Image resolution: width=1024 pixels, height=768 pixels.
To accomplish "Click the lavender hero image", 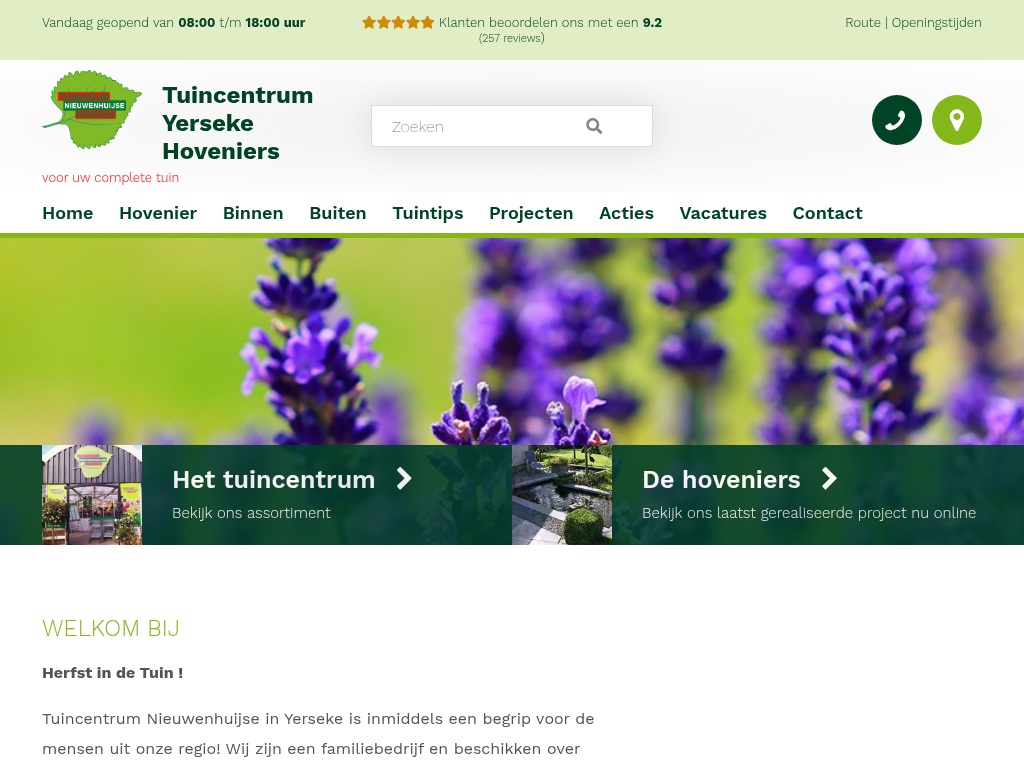I will pos(512,341).
